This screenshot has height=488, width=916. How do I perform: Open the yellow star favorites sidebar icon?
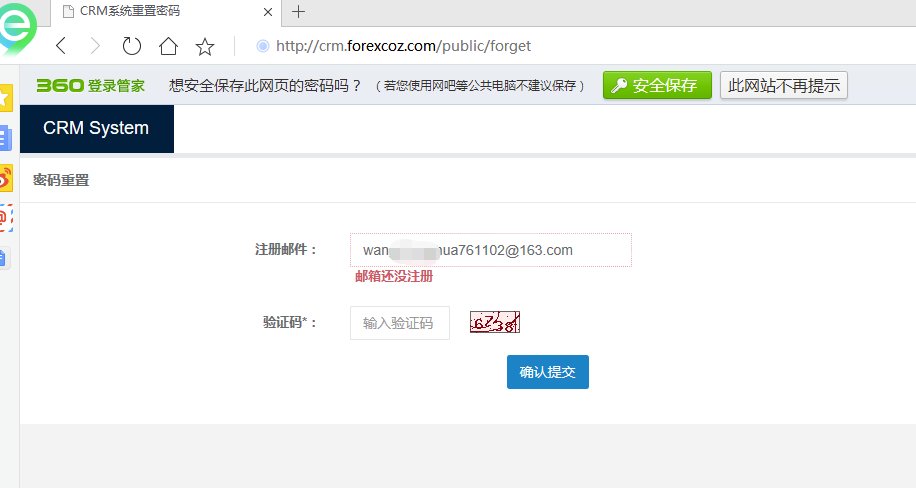click(5, 97)
